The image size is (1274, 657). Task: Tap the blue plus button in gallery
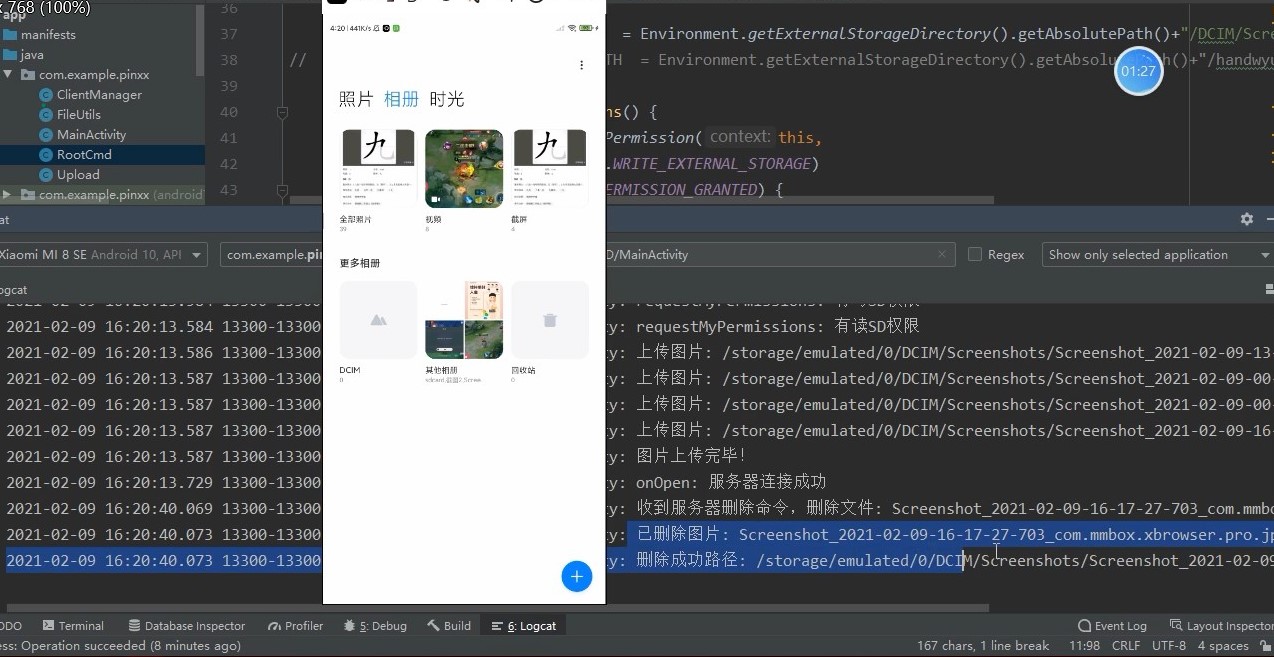[576, 576]
